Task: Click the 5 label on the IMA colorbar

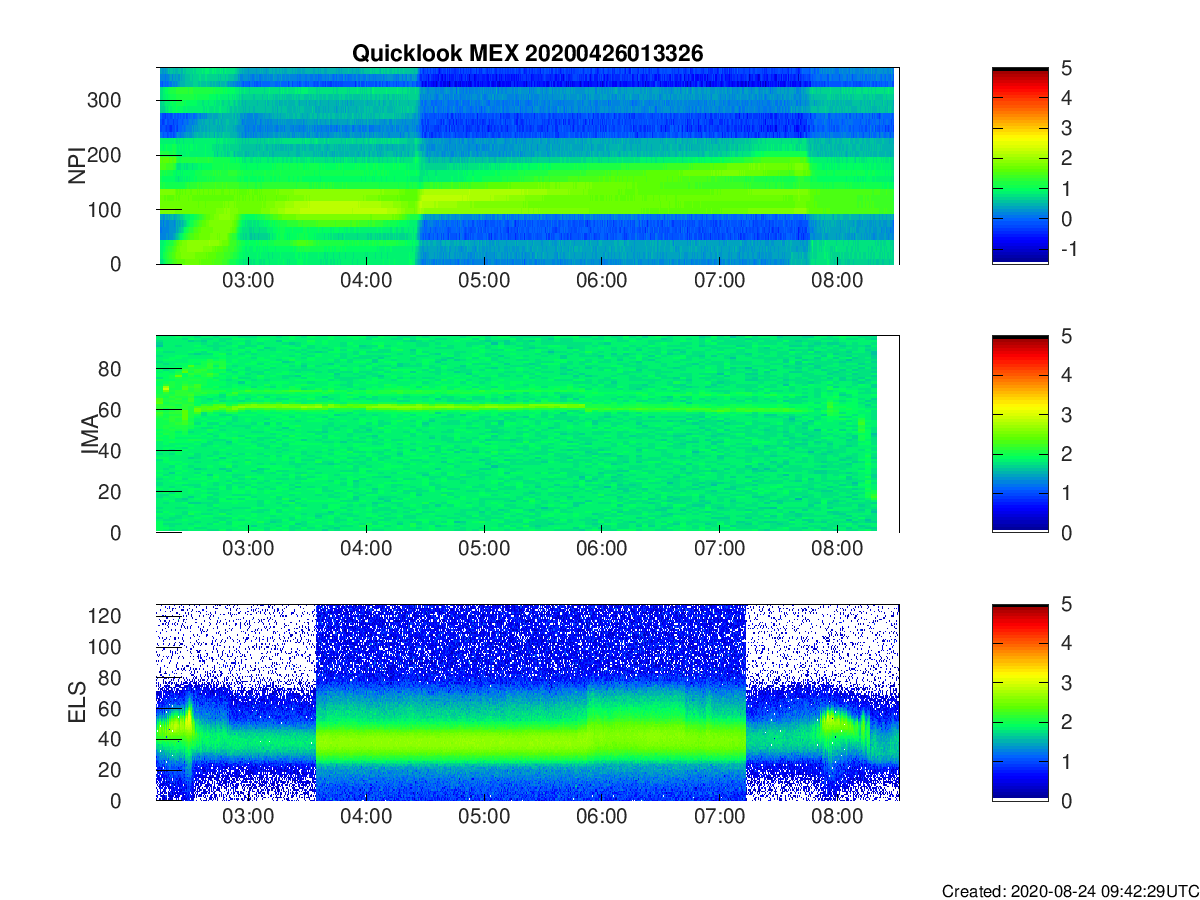Action: pyautogui.click(x=1066, y=336)
